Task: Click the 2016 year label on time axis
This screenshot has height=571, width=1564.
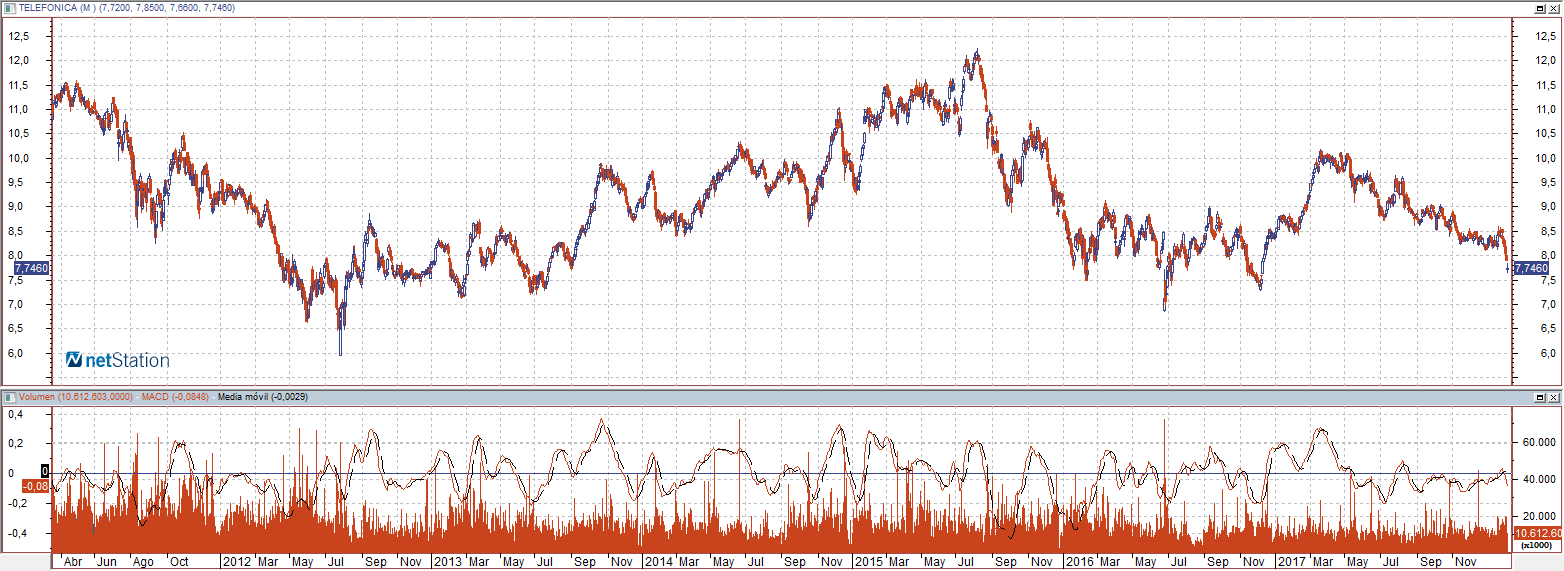Action: tap(1079, 562)
